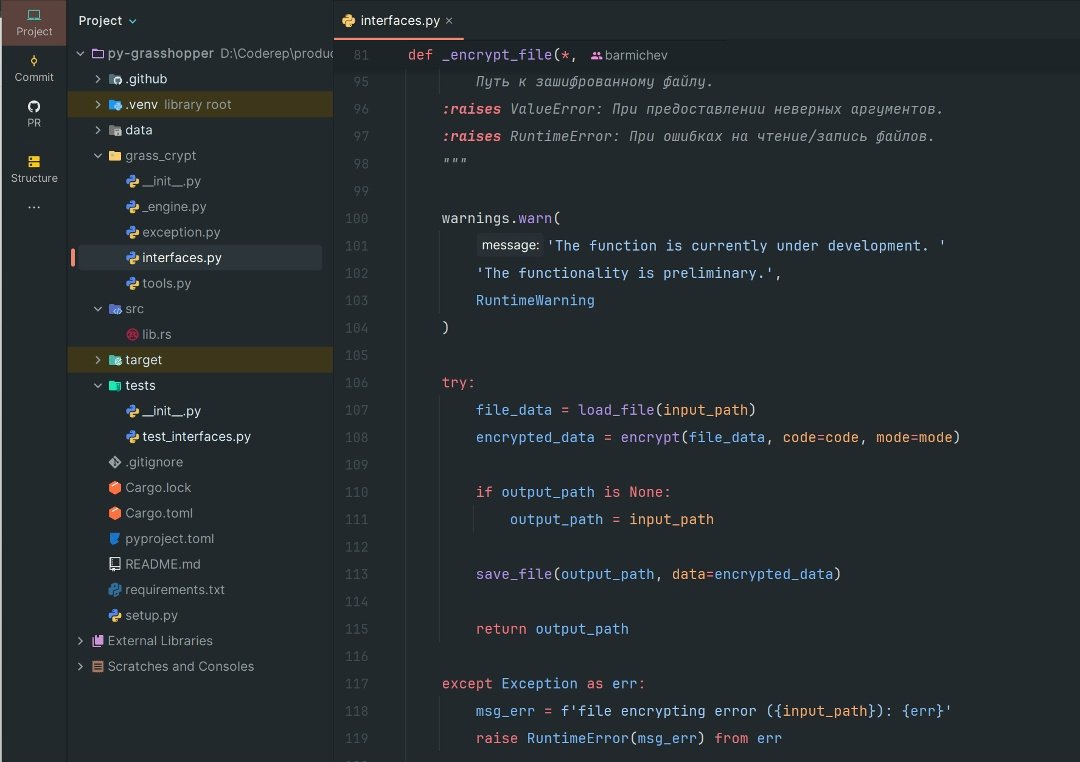The height and width of the screenshot is (762, 1080).
Task: Click the message: inlay hint in warnings.warn
Action: (x=509, y=245)
